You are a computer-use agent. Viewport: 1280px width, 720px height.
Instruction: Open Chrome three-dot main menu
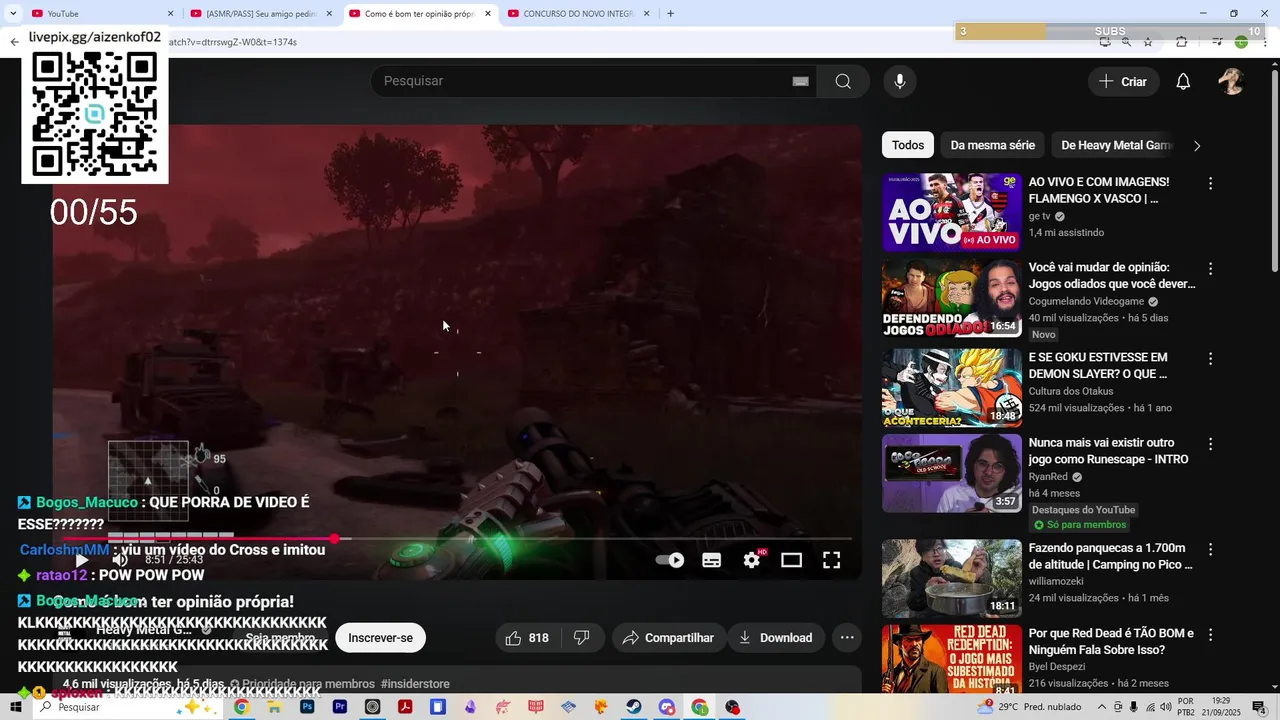point(1265,42)
